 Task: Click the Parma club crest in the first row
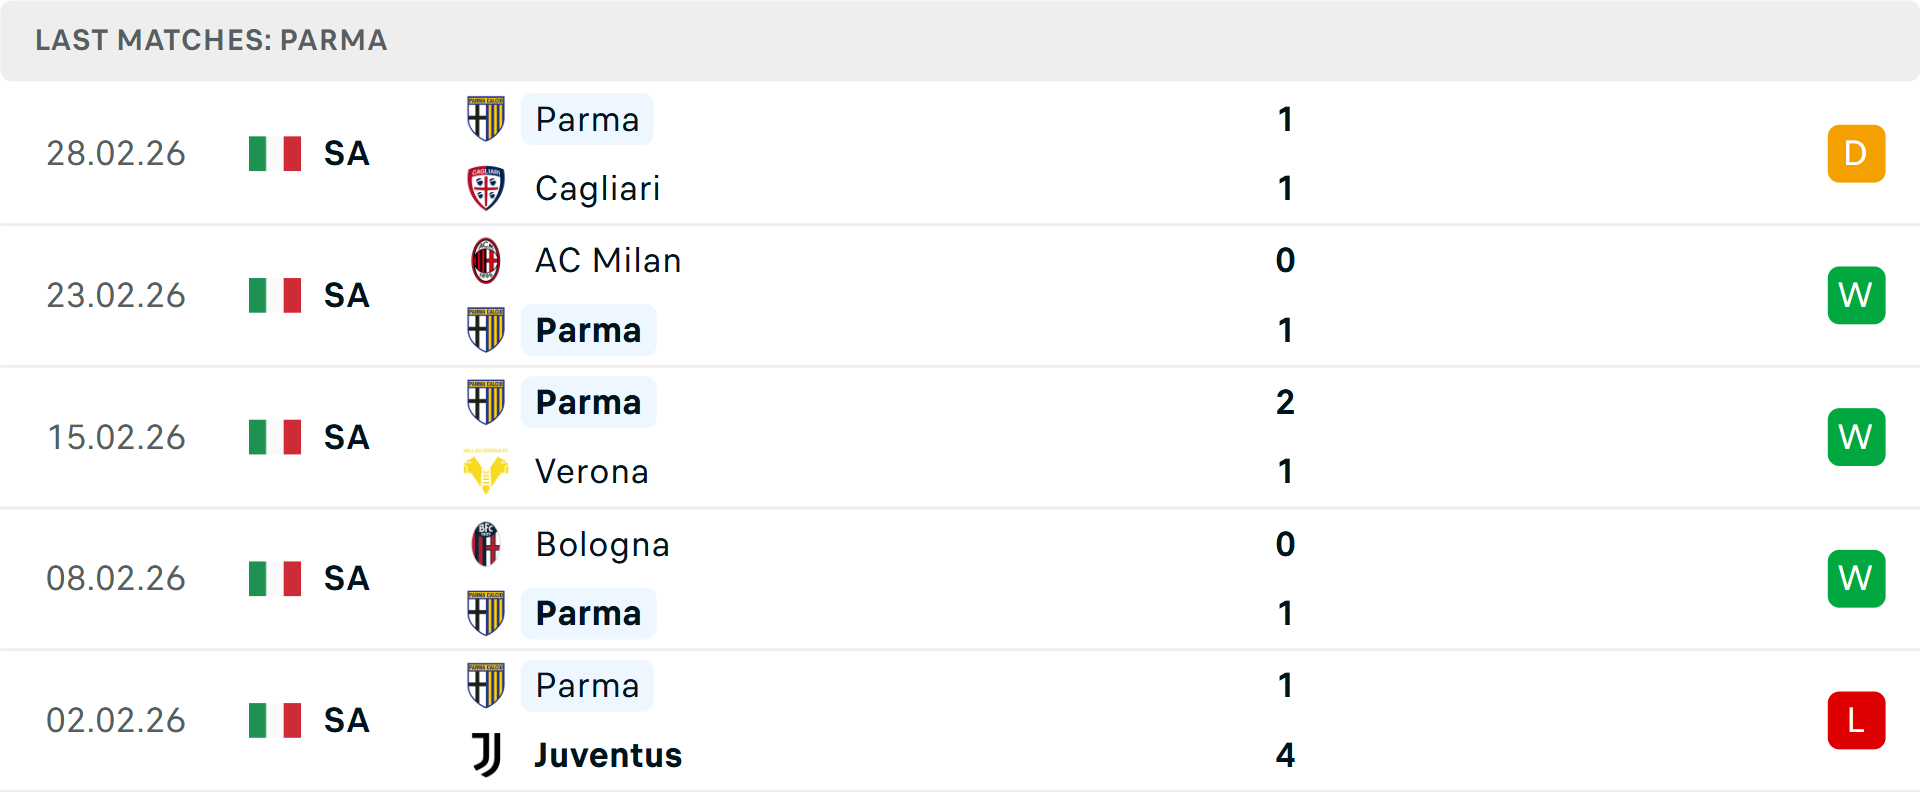[x=486, y=119]
